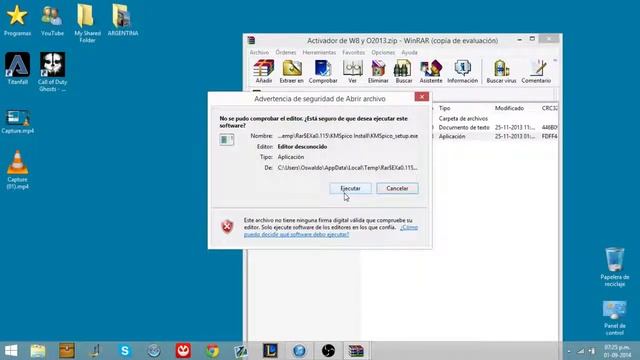Select the Extraer en toolbar icon
The height and width of the screenshot is (360, 640).
(x=291, y=71)
